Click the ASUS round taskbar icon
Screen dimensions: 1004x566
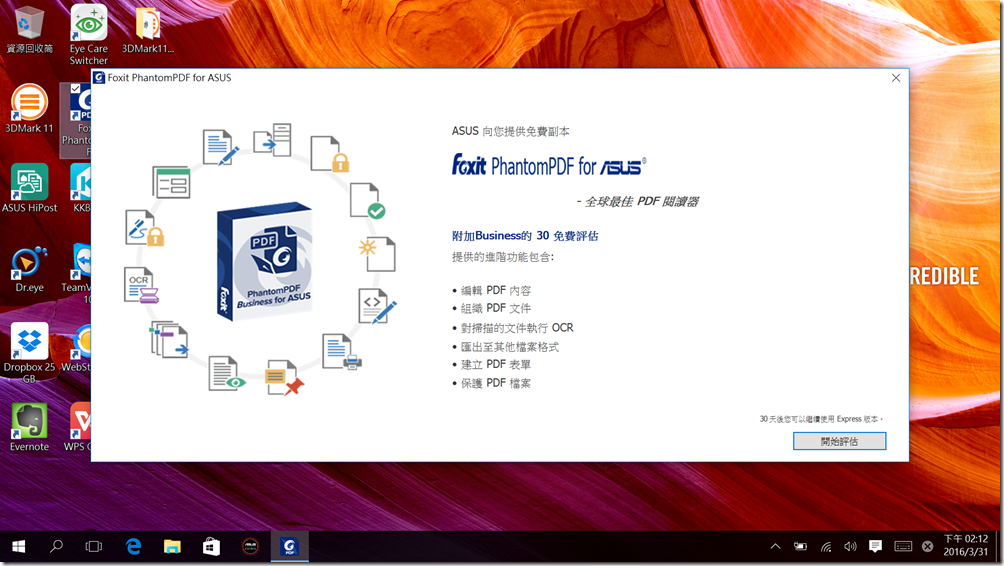click(250, 546)
